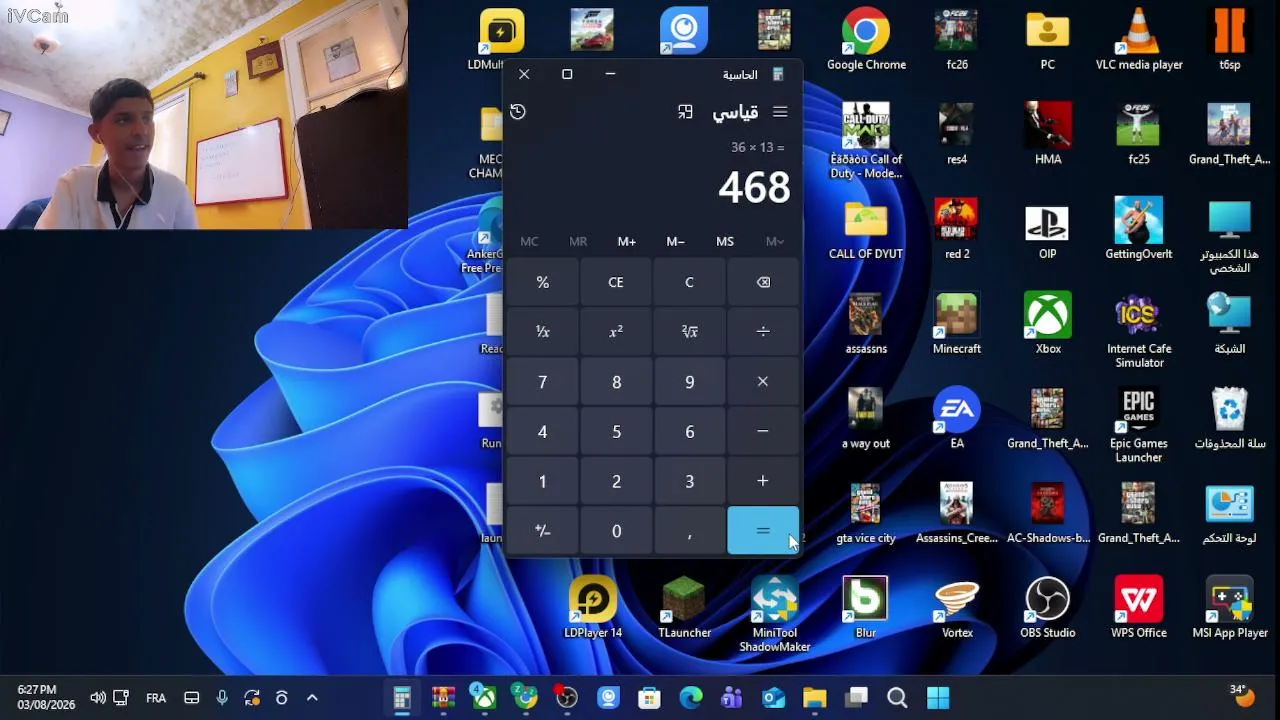Screen dimensions: 1280x720
Task: Click the percent key
Action: (x=543, y=283)
